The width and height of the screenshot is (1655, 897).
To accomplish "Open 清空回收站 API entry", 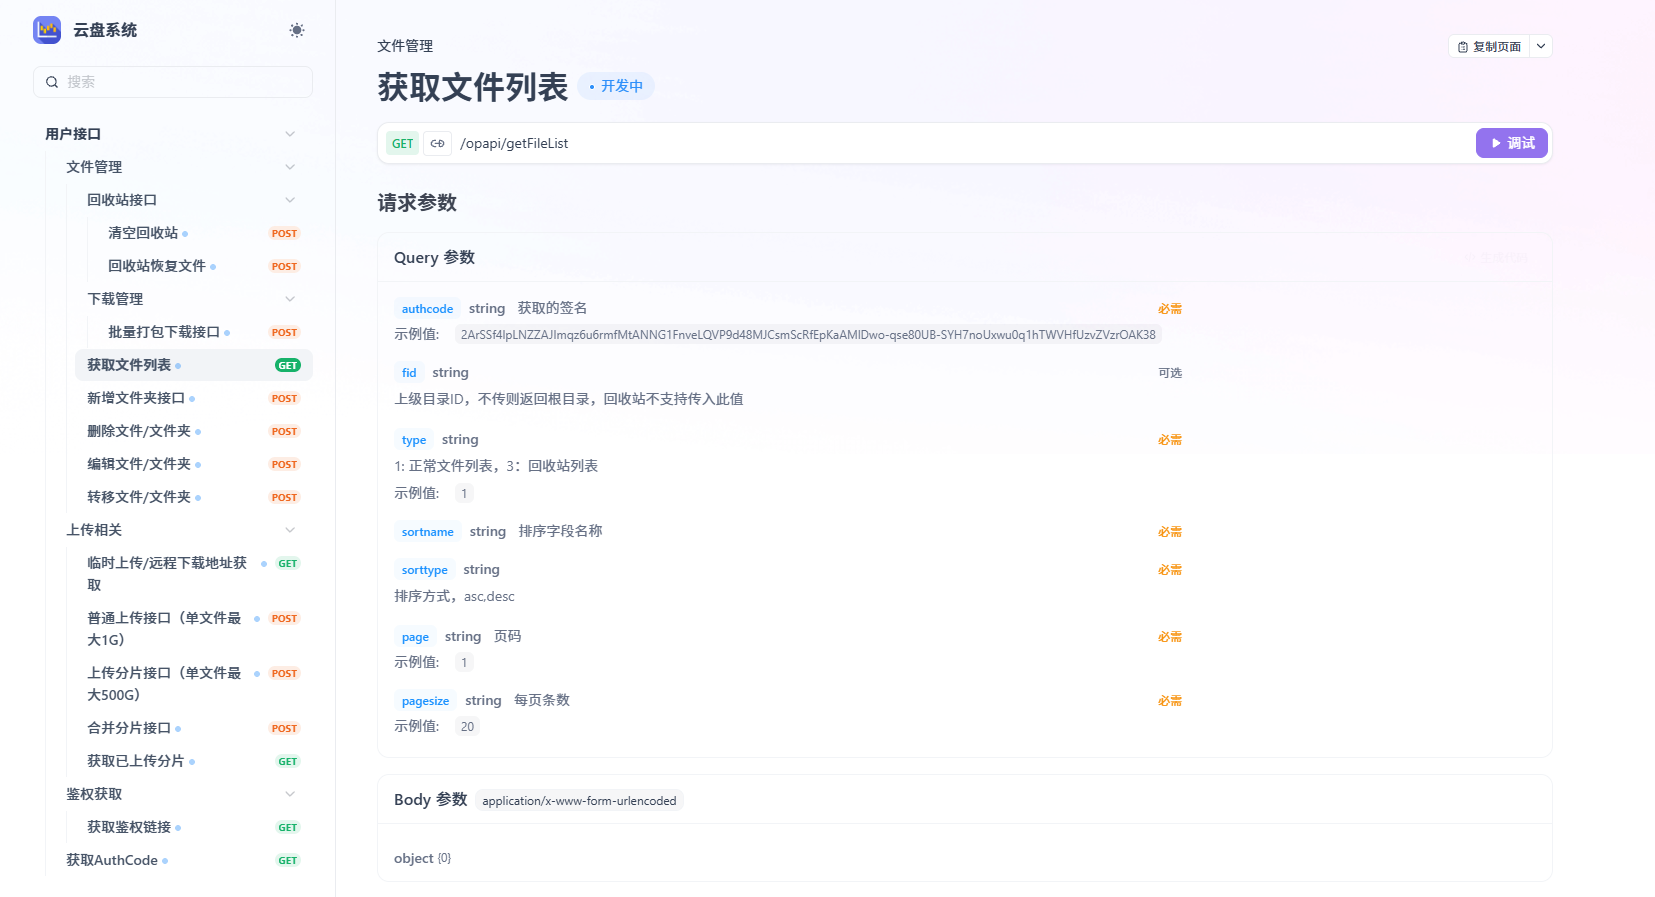I will coord(143,233).
